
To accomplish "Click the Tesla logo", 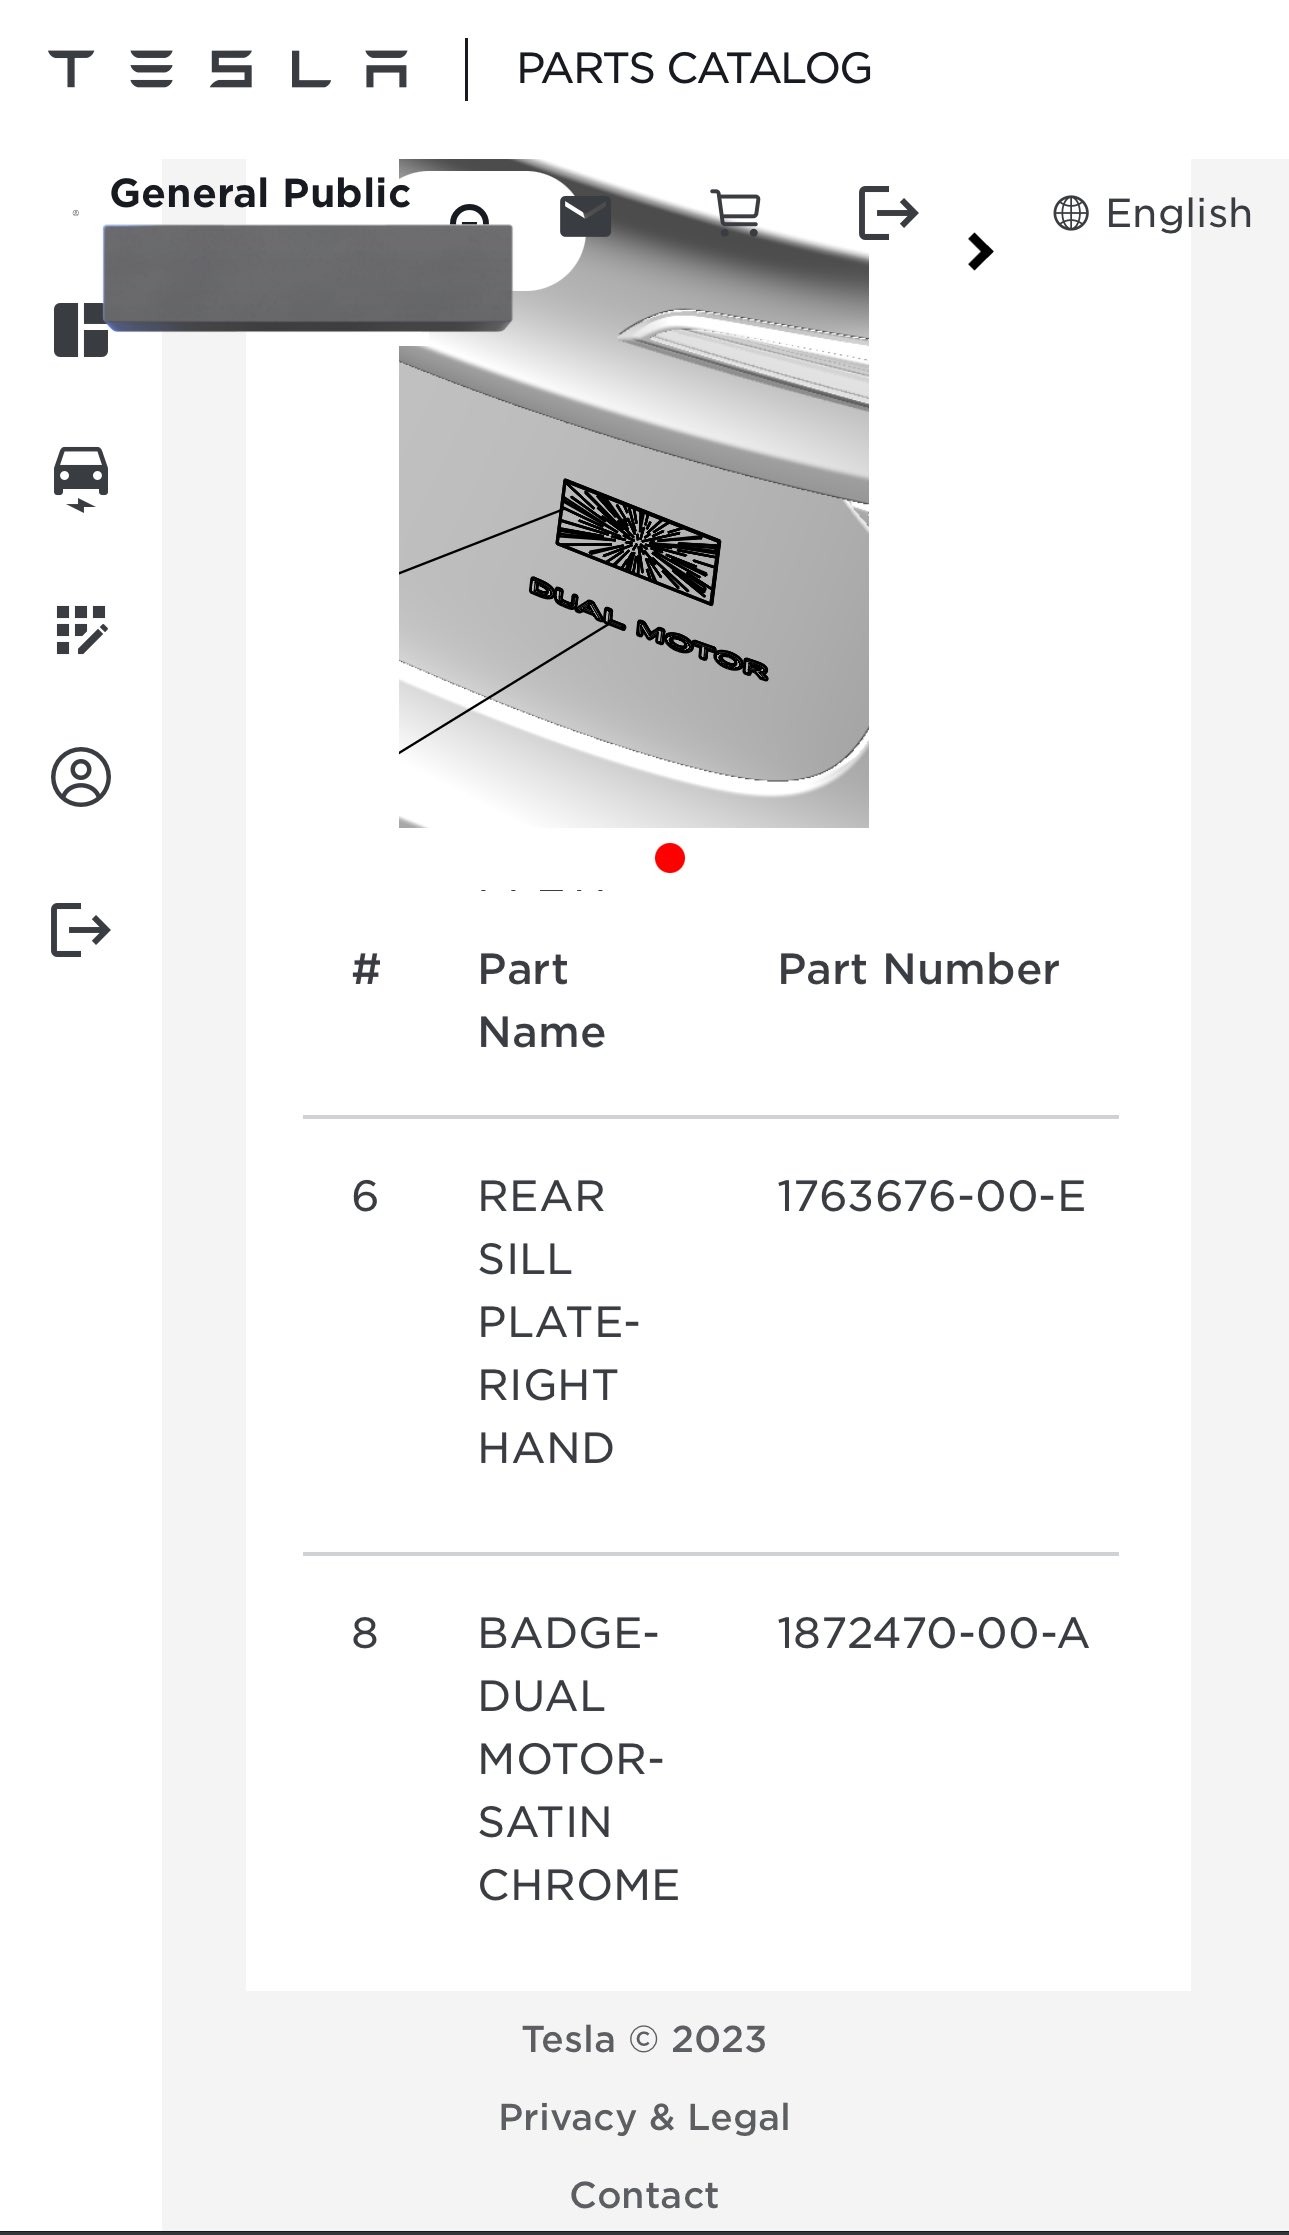I will [228, 69].
